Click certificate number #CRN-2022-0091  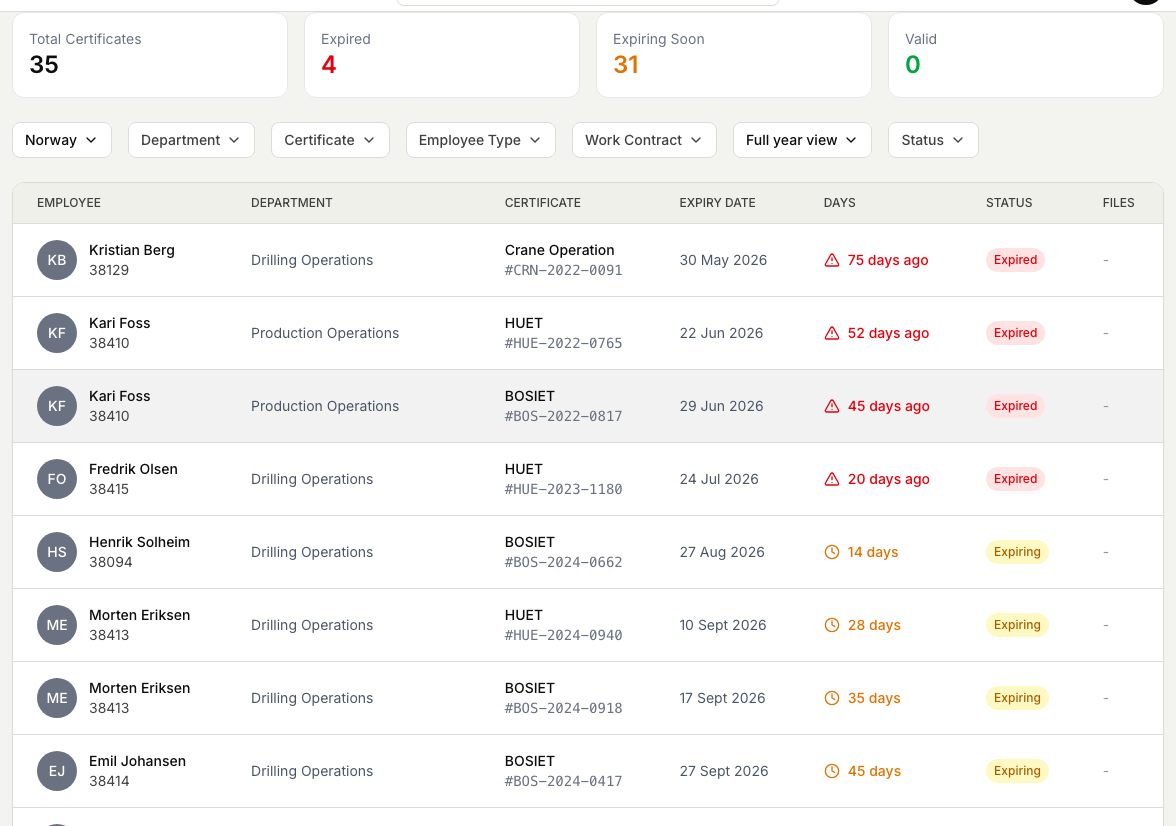(563, 270)
